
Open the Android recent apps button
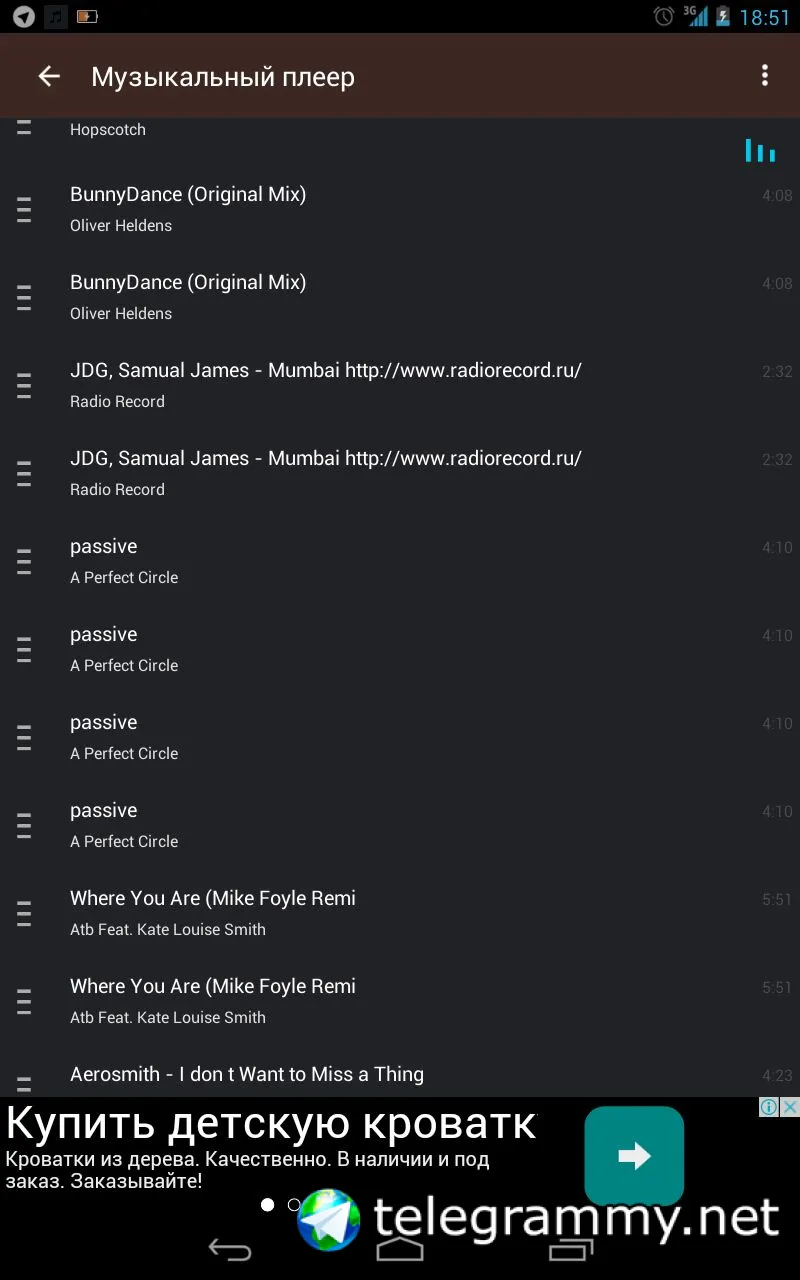click(571, 1249)
